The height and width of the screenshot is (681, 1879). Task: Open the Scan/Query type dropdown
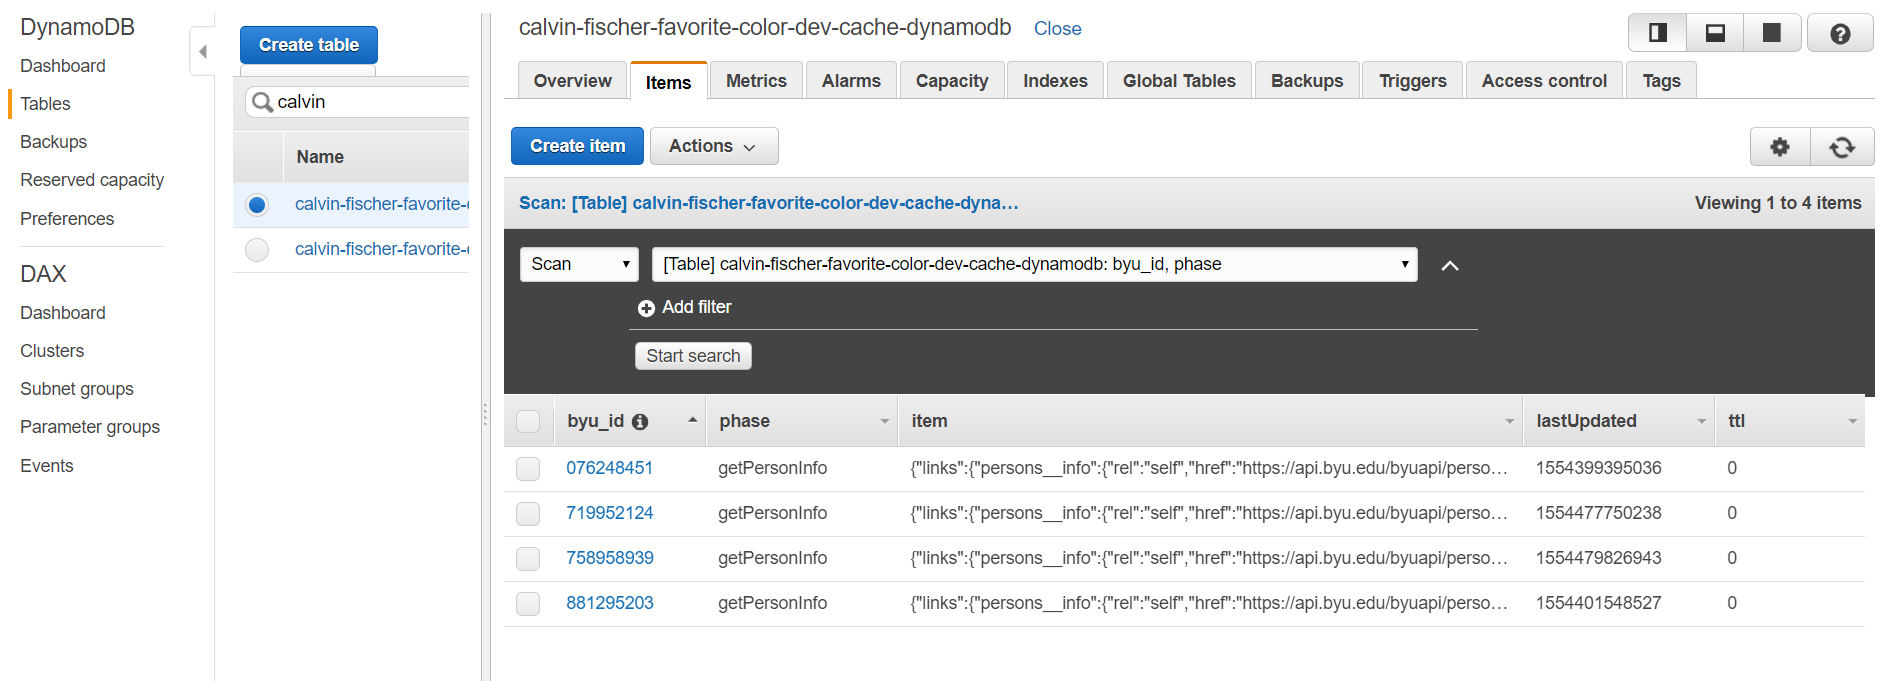point(579,264)
